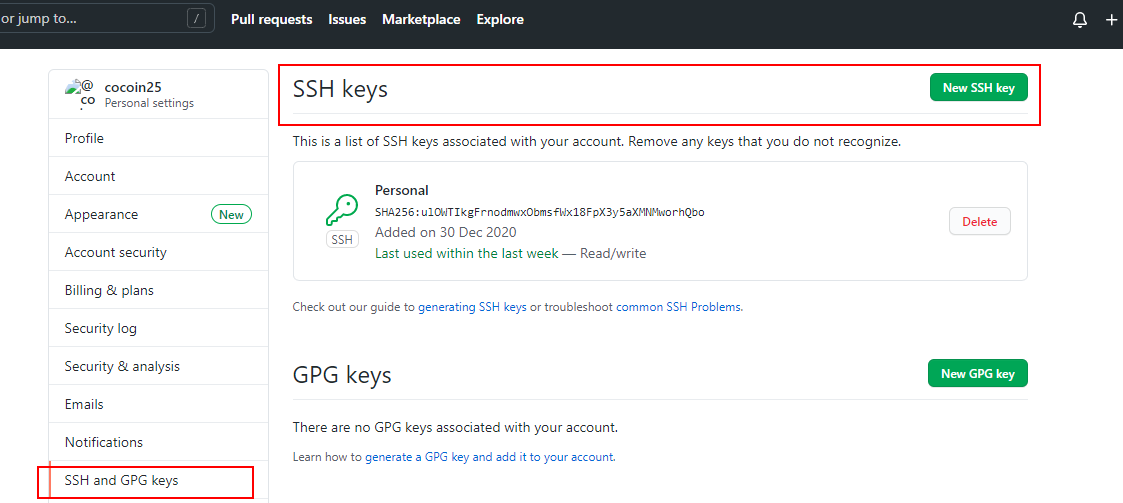Open the common SSH Problems link
The image size is (1123, 503).
click(x=679, y=307)
